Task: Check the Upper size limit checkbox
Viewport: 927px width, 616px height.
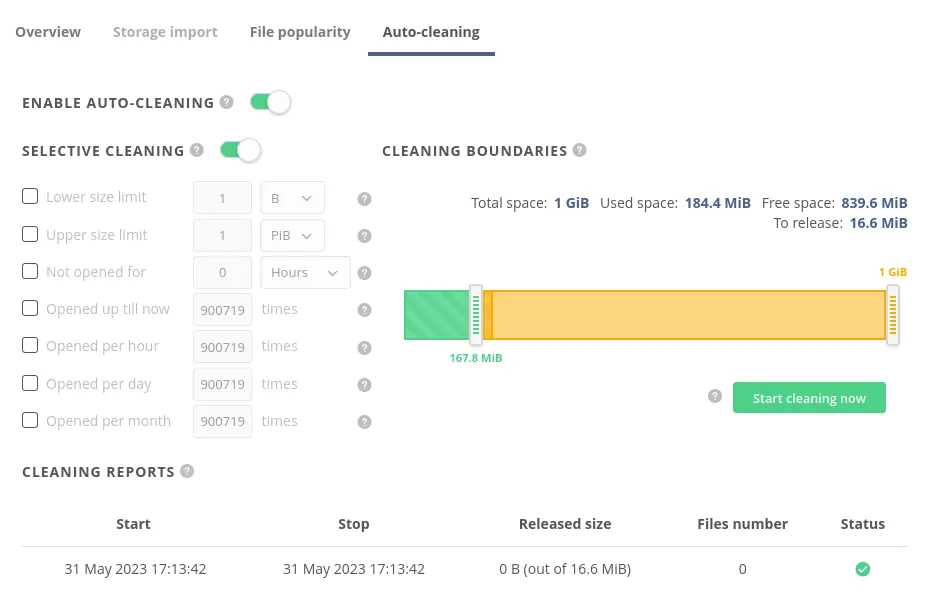Action: (x=30, y=234)
